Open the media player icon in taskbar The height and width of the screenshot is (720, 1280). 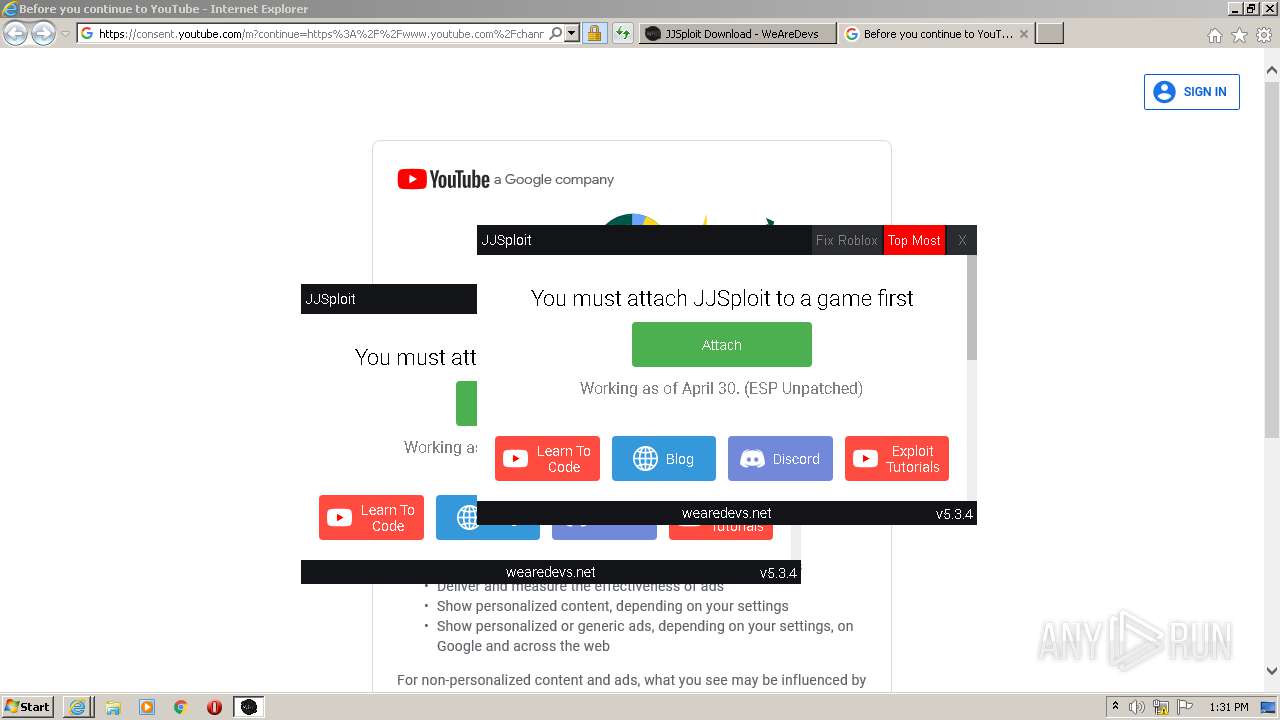tap(147, 707)
